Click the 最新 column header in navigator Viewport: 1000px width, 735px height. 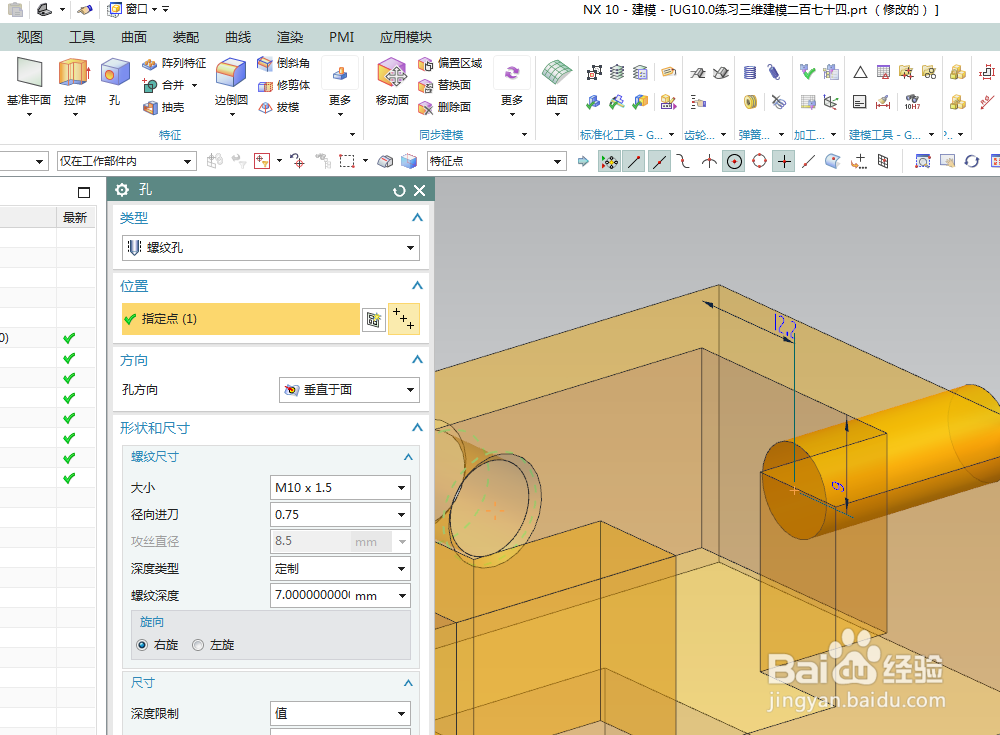75,218
